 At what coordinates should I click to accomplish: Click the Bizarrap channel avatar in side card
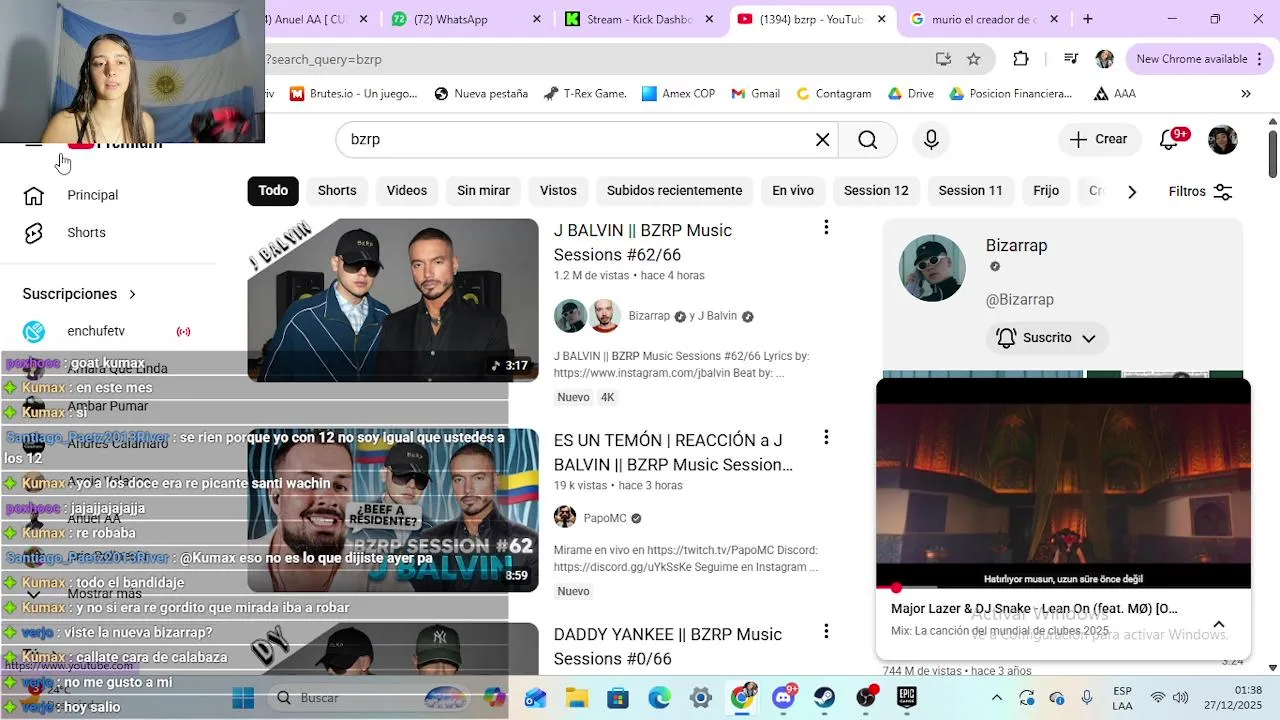pyautogui.click(x=932, y=268)
